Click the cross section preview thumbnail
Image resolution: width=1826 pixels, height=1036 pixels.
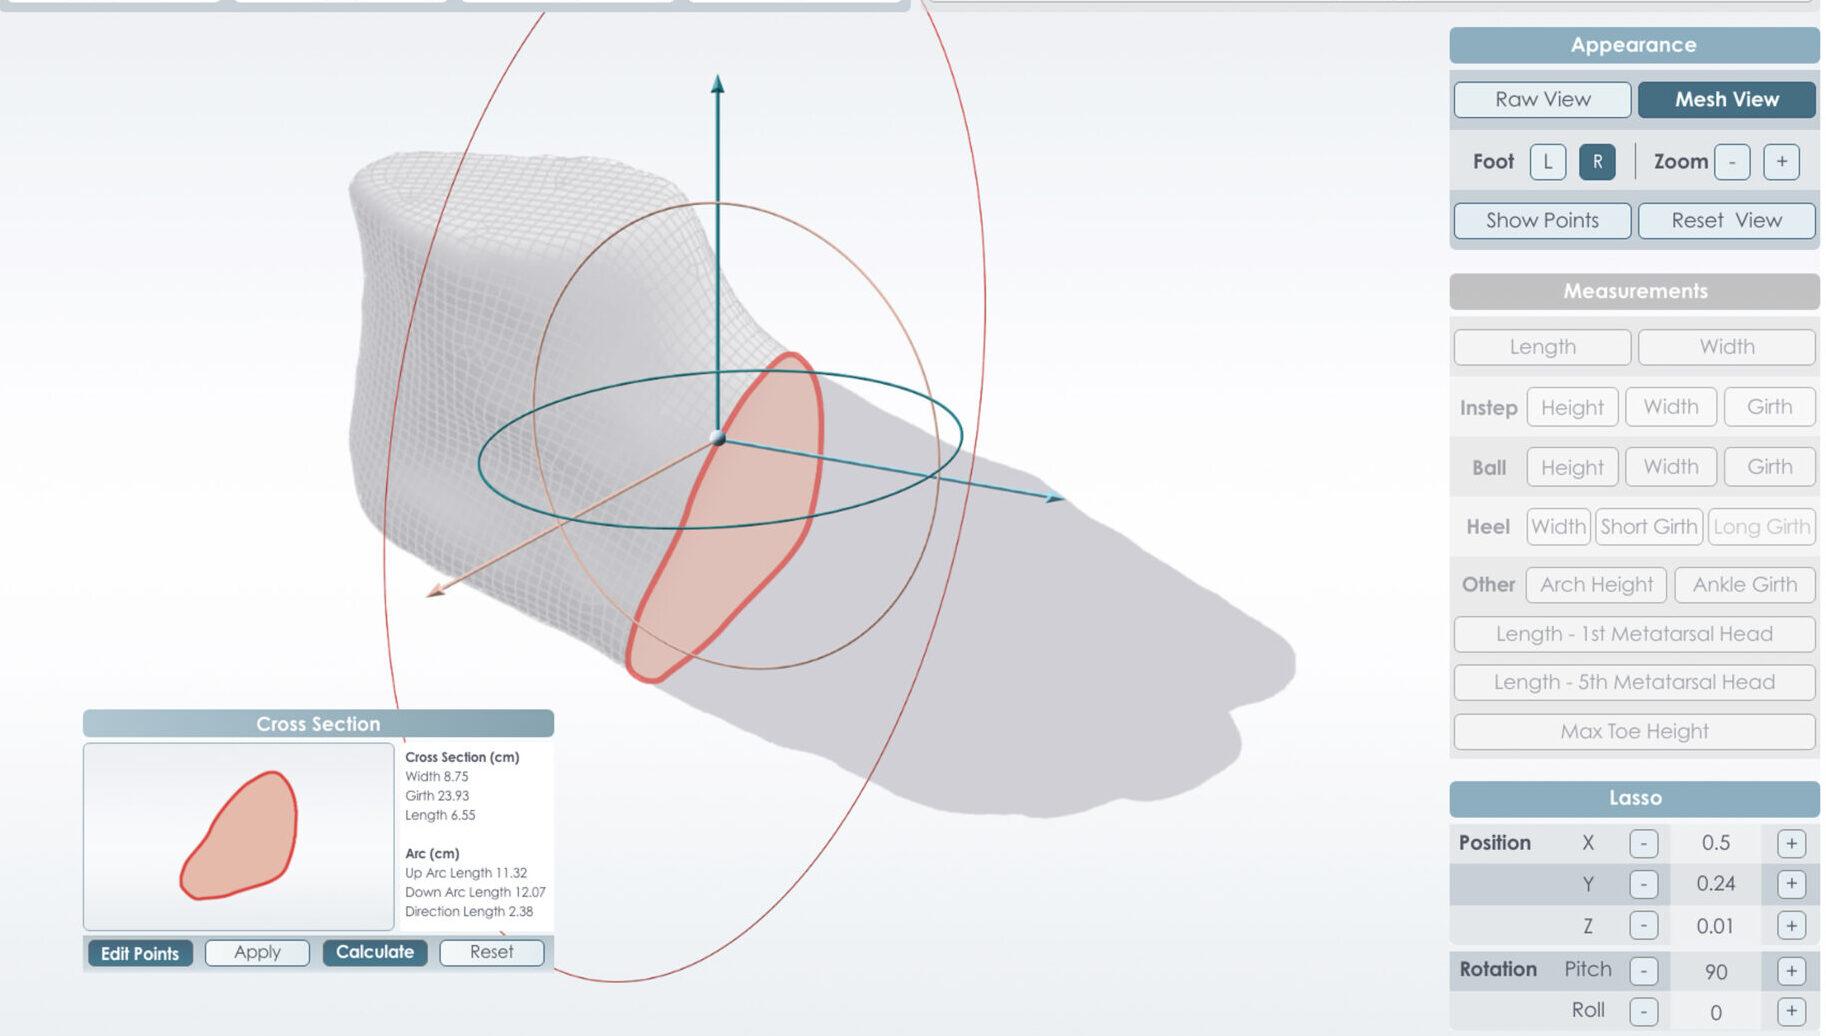[x=239, y=836]
